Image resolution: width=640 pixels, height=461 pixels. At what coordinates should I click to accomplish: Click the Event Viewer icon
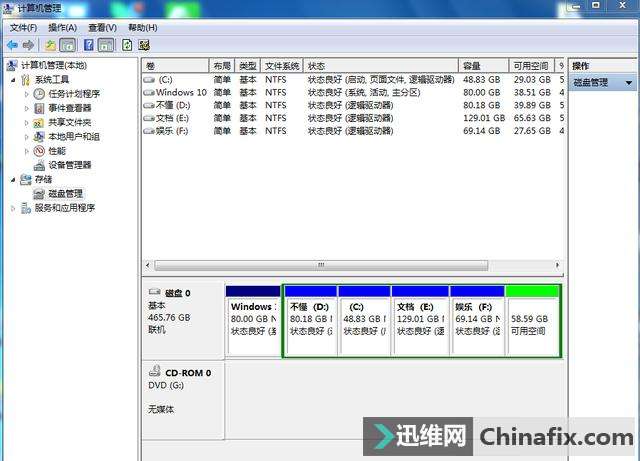(x=39, y=108)
